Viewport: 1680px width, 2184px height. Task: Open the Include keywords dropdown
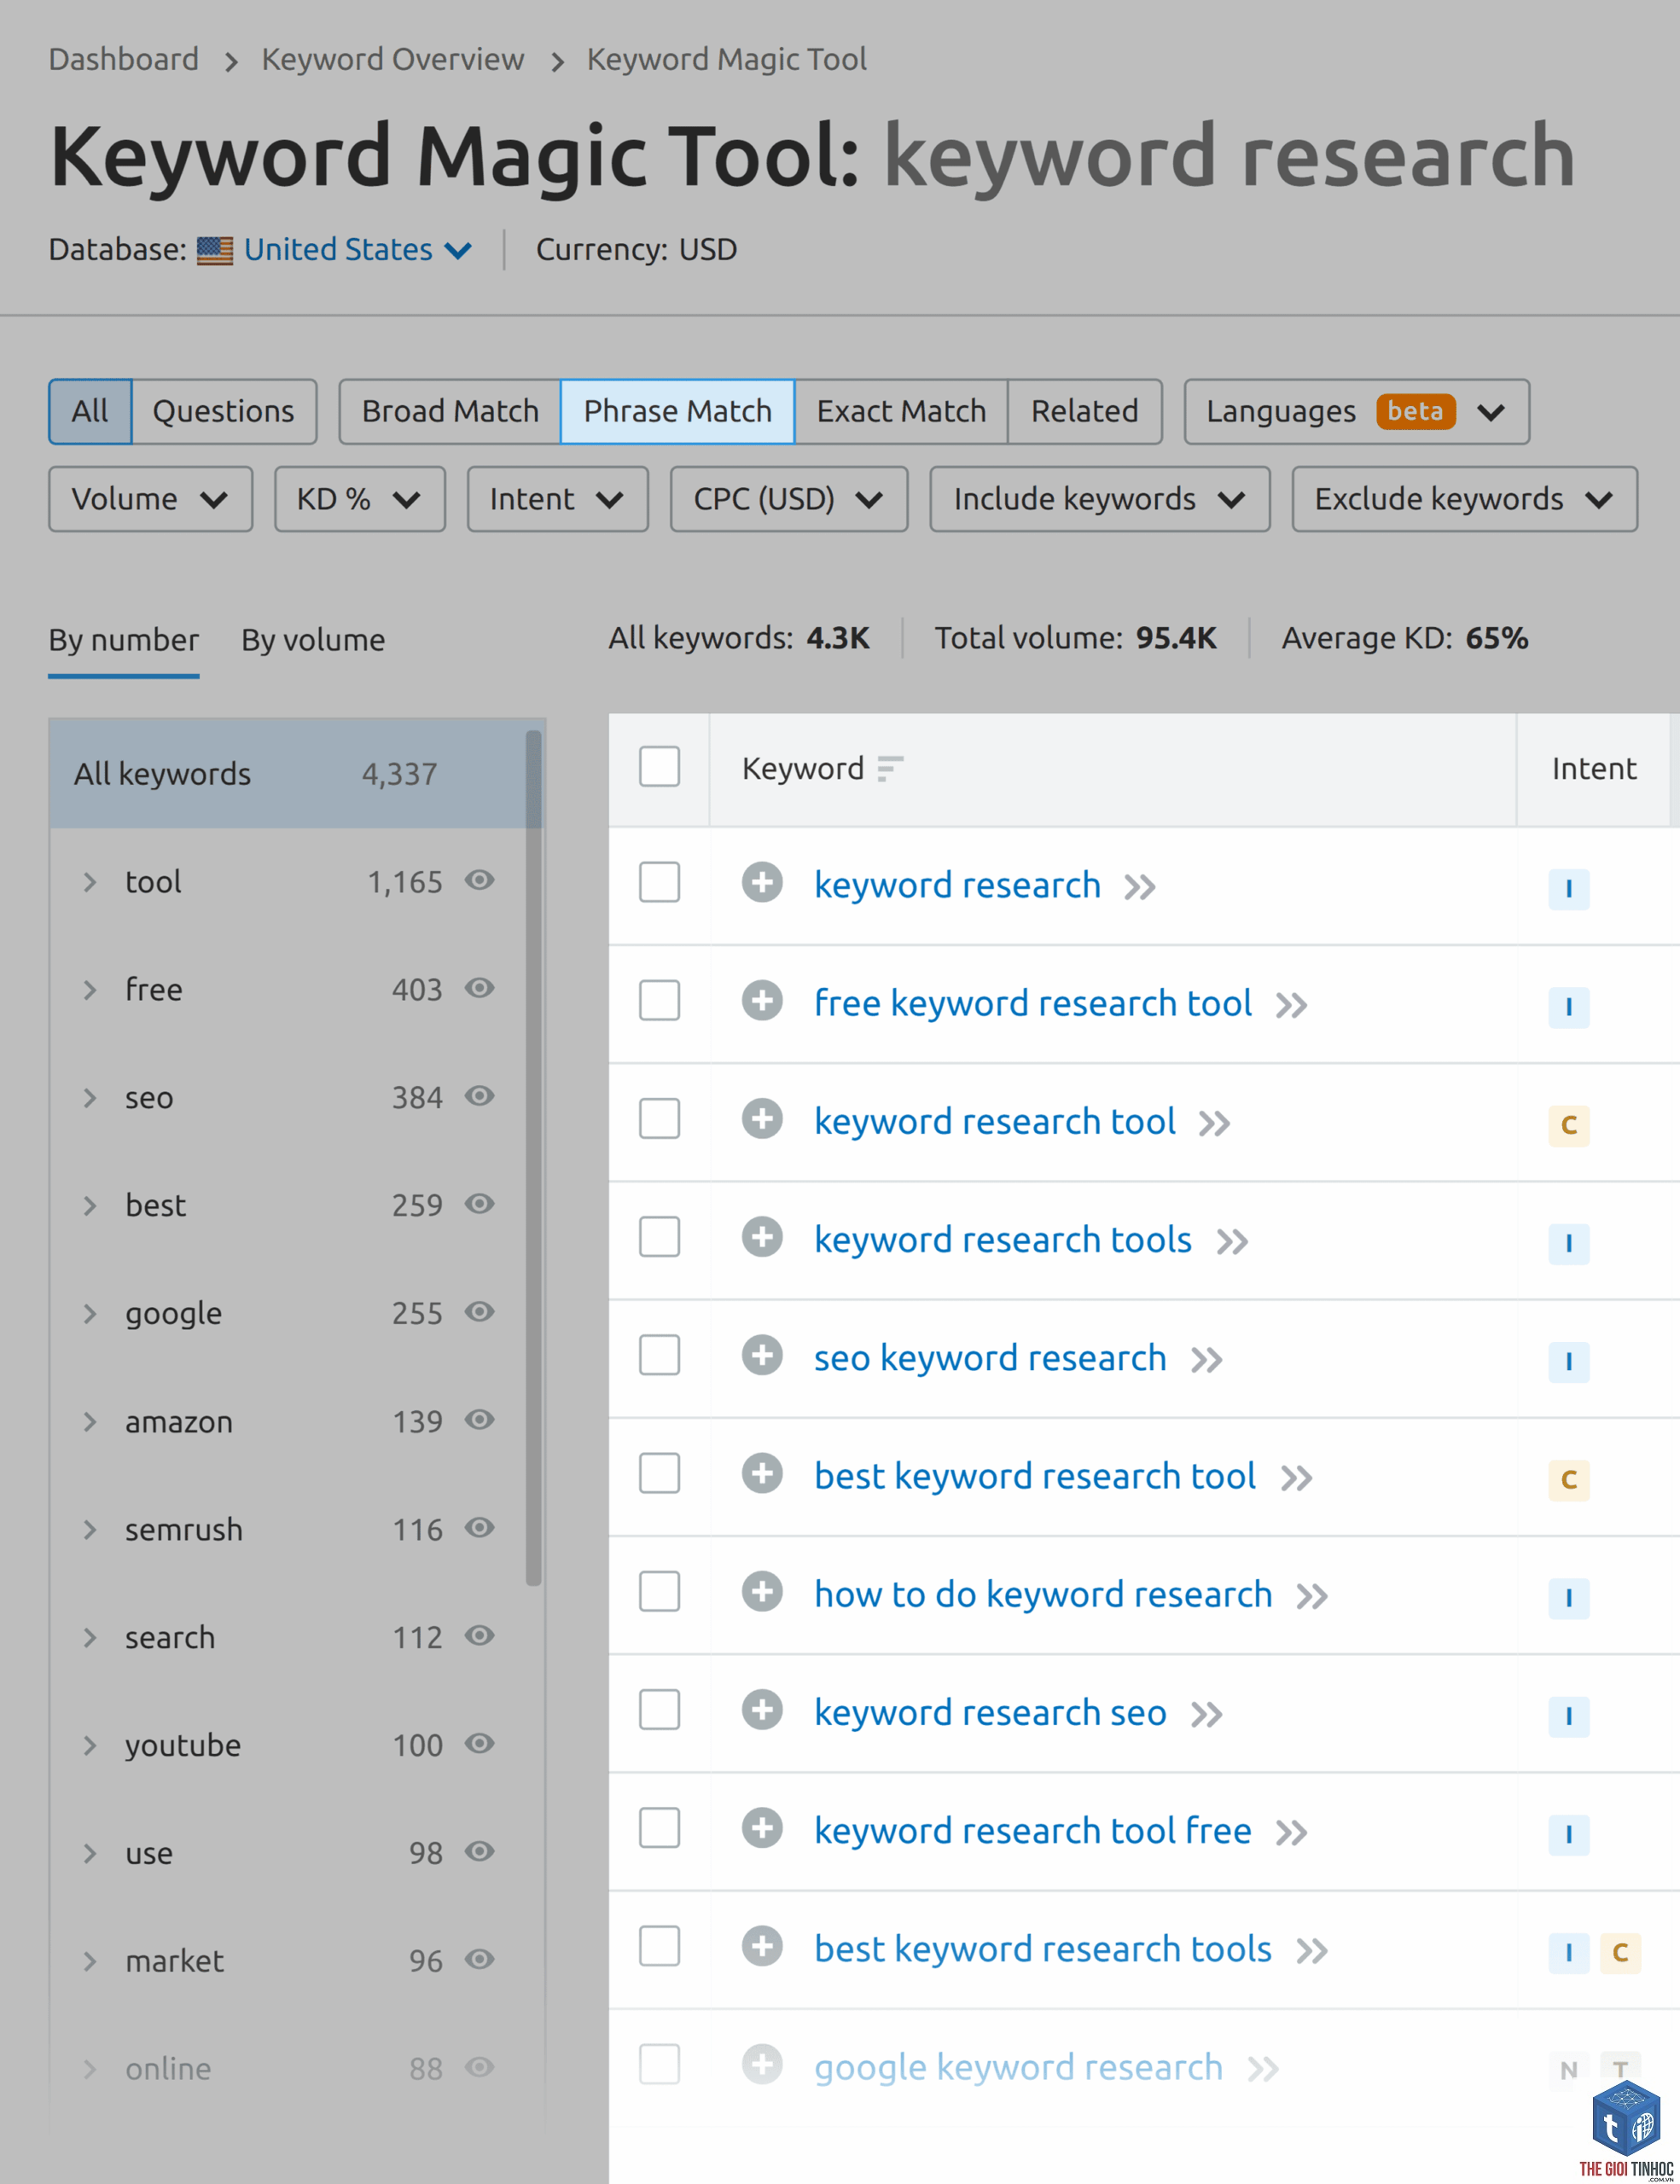click(1099, 499)
